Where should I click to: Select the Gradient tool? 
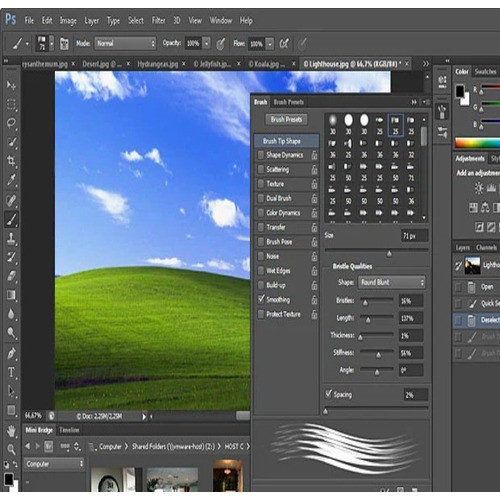pos(11,295)
